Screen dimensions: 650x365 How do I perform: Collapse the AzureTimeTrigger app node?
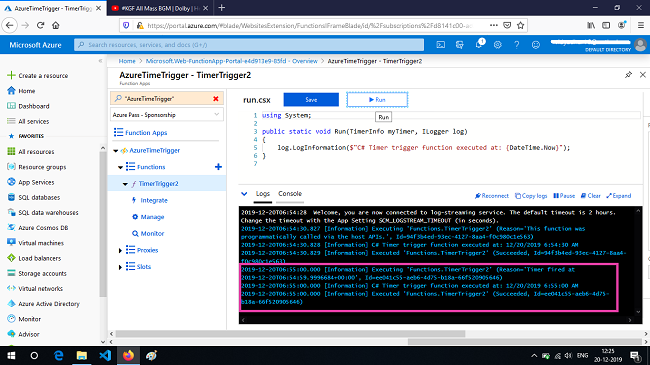click(116, 151)
